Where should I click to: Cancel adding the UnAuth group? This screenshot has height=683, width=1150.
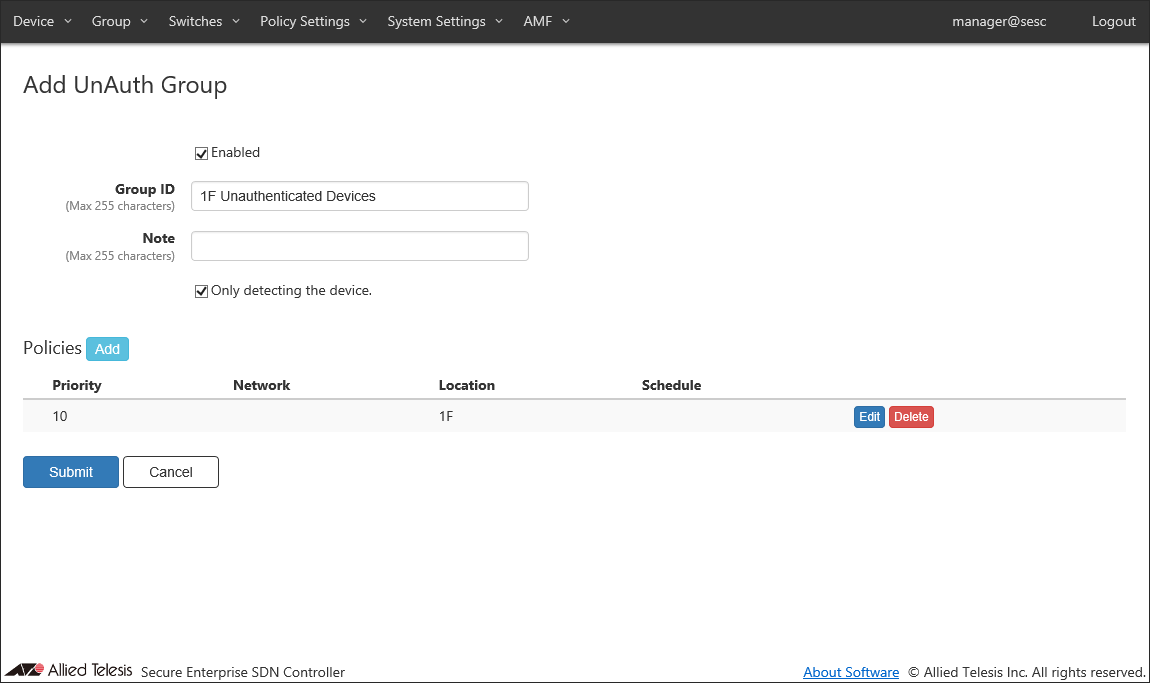point(171,472)
